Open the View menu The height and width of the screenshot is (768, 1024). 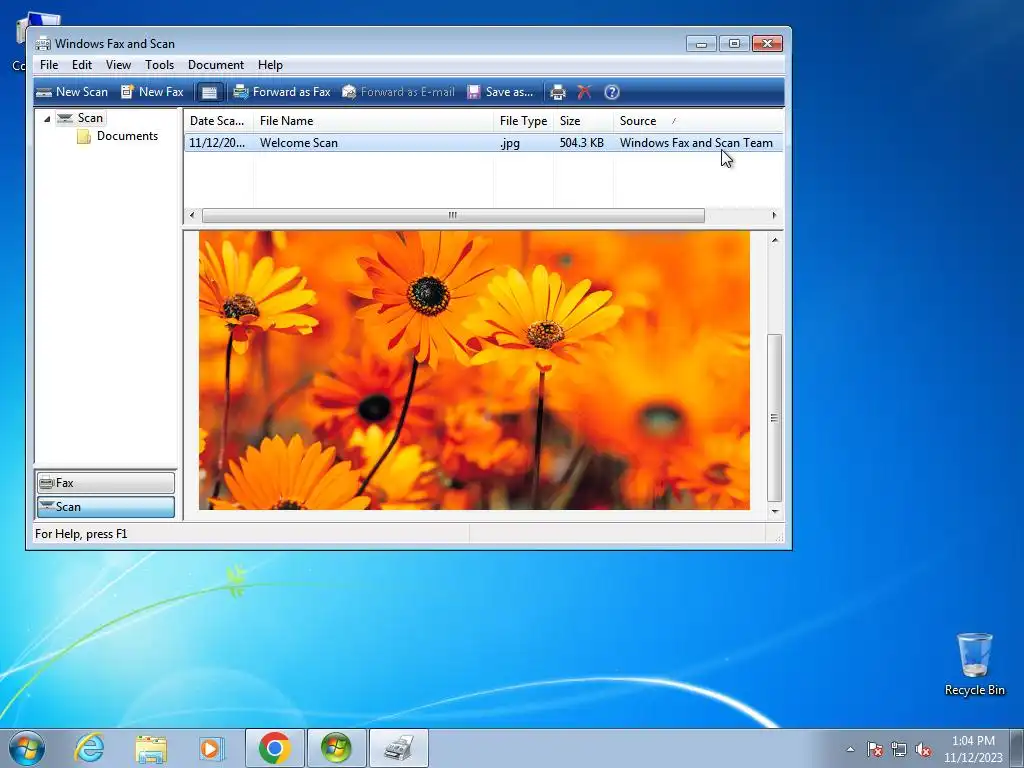point(118,65)
